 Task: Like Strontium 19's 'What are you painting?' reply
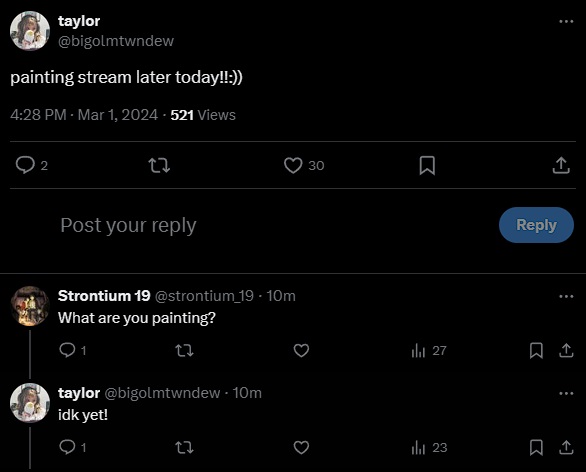point(301,351)
